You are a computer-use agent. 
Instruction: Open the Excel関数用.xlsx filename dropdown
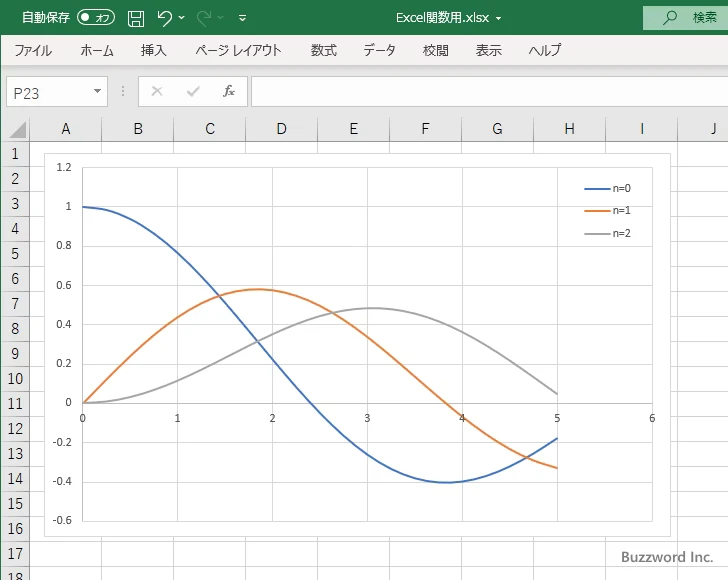click(499, 19)
